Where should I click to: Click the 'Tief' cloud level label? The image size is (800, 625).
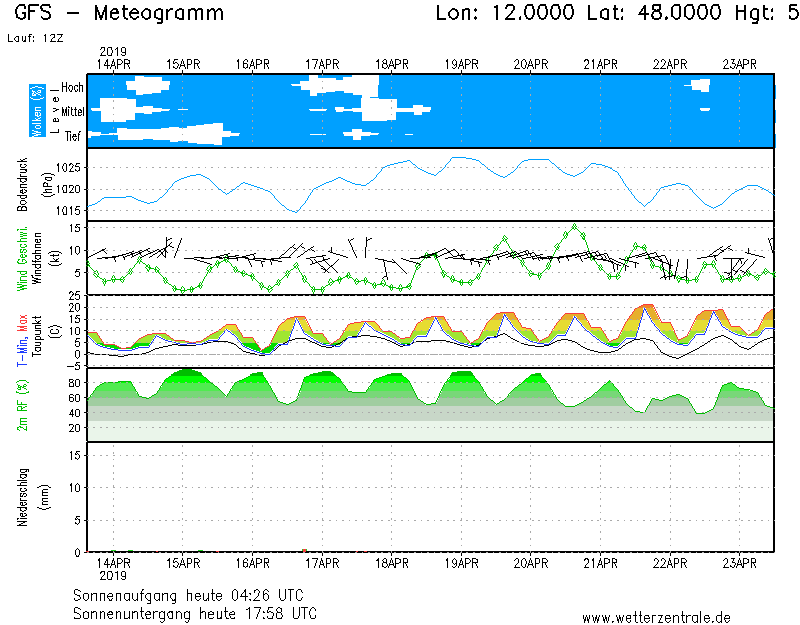tap(73, 136)
